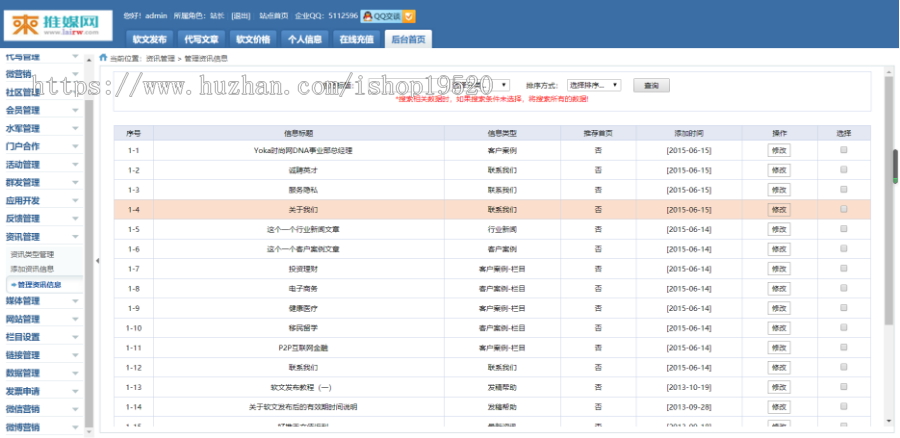Click the title 这个一个行业新闻文章

303,230
